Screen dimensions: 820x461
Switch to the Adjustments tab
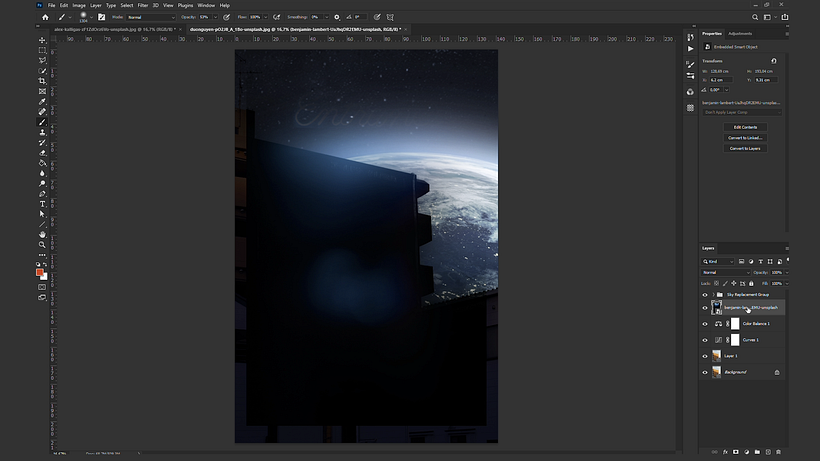pos(740,33)
